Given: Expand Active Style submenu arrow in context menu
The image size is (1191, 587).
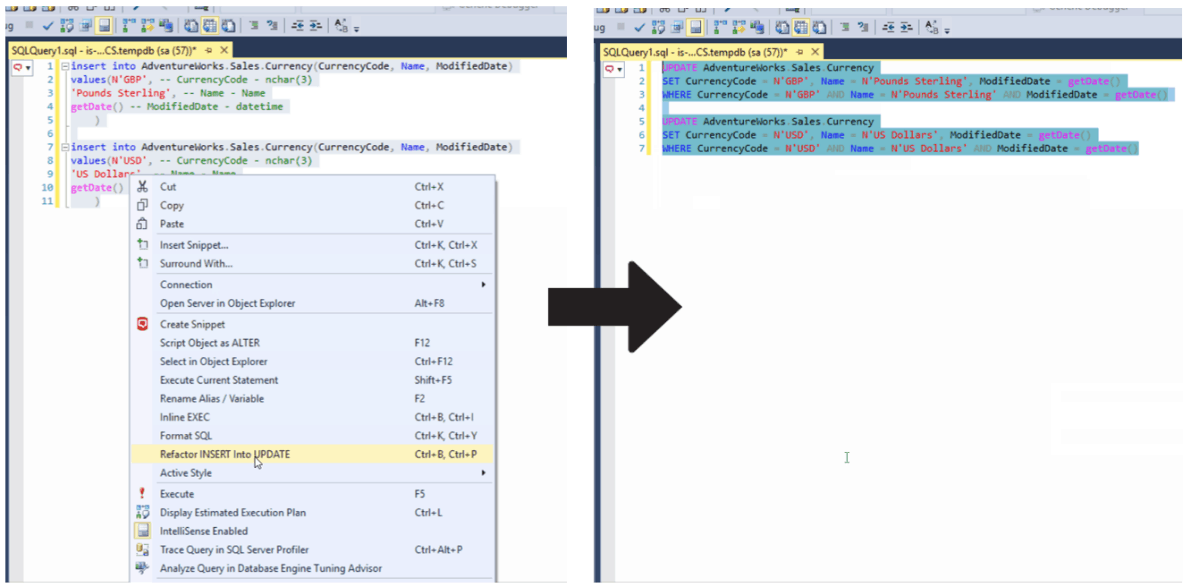Looking at the screenshot, I should coord(483,473).
